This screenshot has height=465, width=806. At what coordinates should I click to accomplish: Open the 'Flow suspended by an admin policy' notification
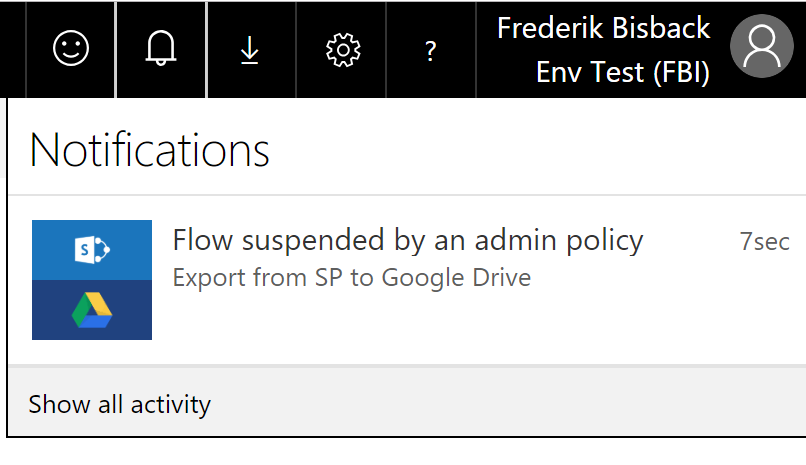[408, 241]
